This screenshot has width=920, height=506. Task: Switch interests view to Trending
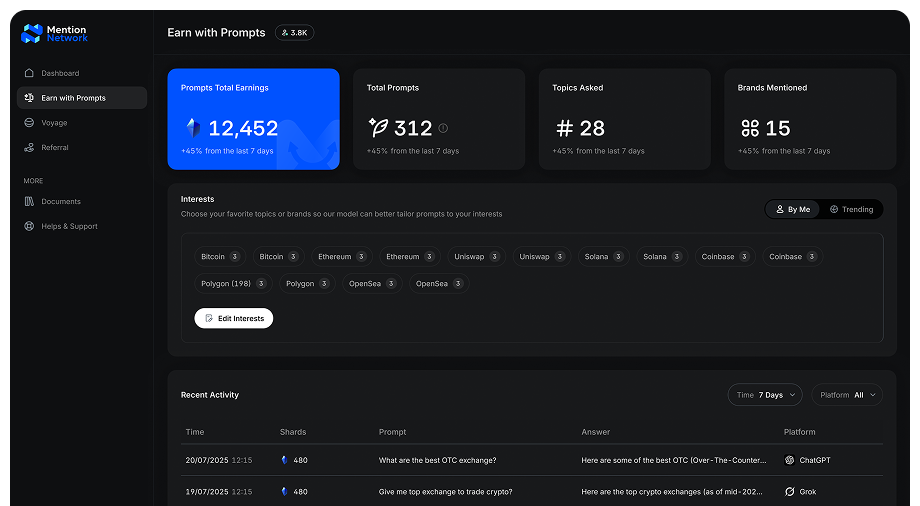(x=851, y=209)
